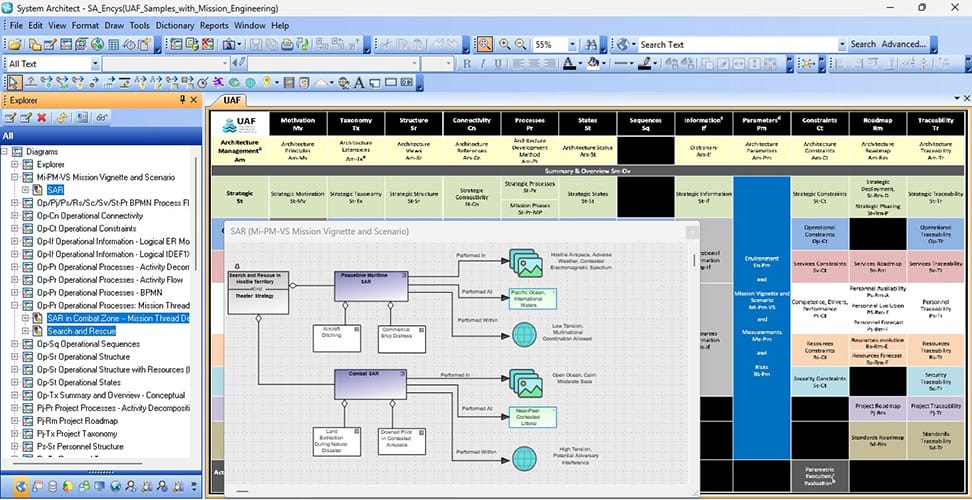Click Architecture Roadmap Am-Rm cell

click(877, 151)
